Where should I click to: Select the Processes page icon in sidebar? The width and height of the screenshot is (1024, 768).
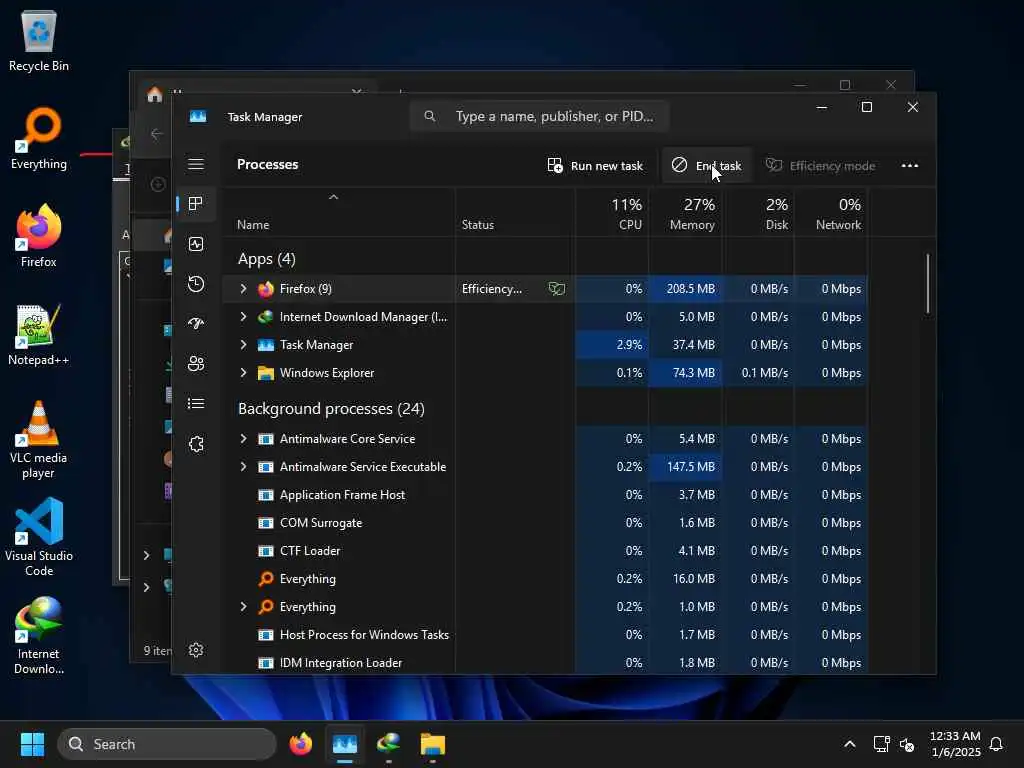click(196, 204)
